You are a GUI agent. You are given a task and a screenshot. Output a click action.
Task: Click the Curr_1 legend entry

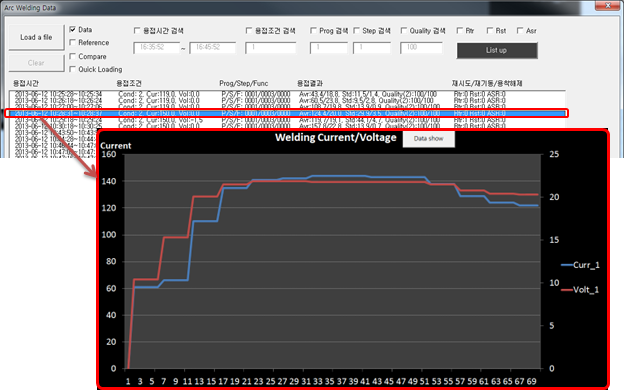[580, 265]
